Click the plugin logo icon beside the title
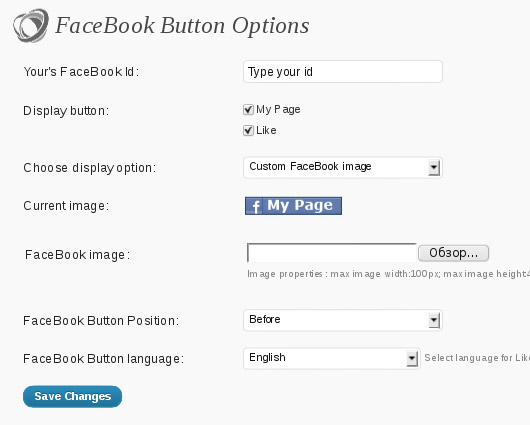The image size is (530, 425). click(30, 26)
